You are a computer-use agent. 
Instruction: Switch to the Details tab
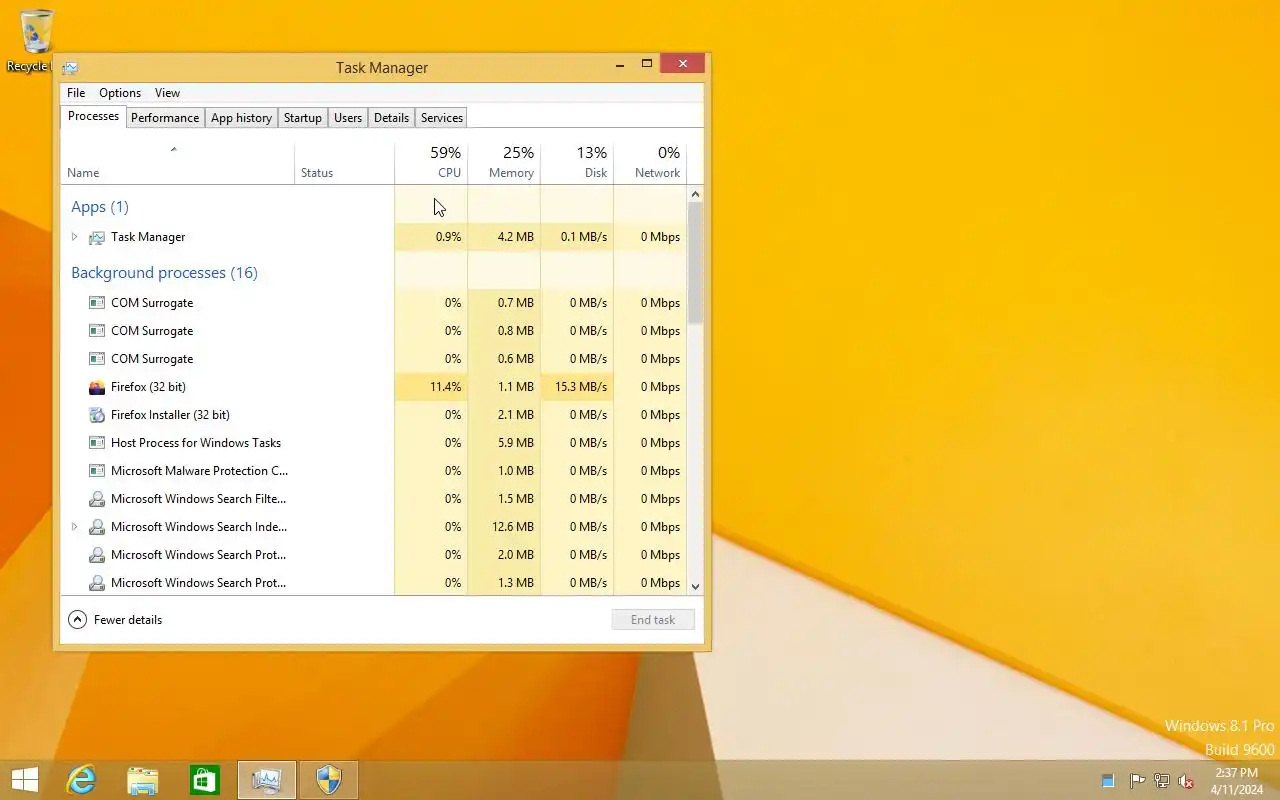coord(391,118)
